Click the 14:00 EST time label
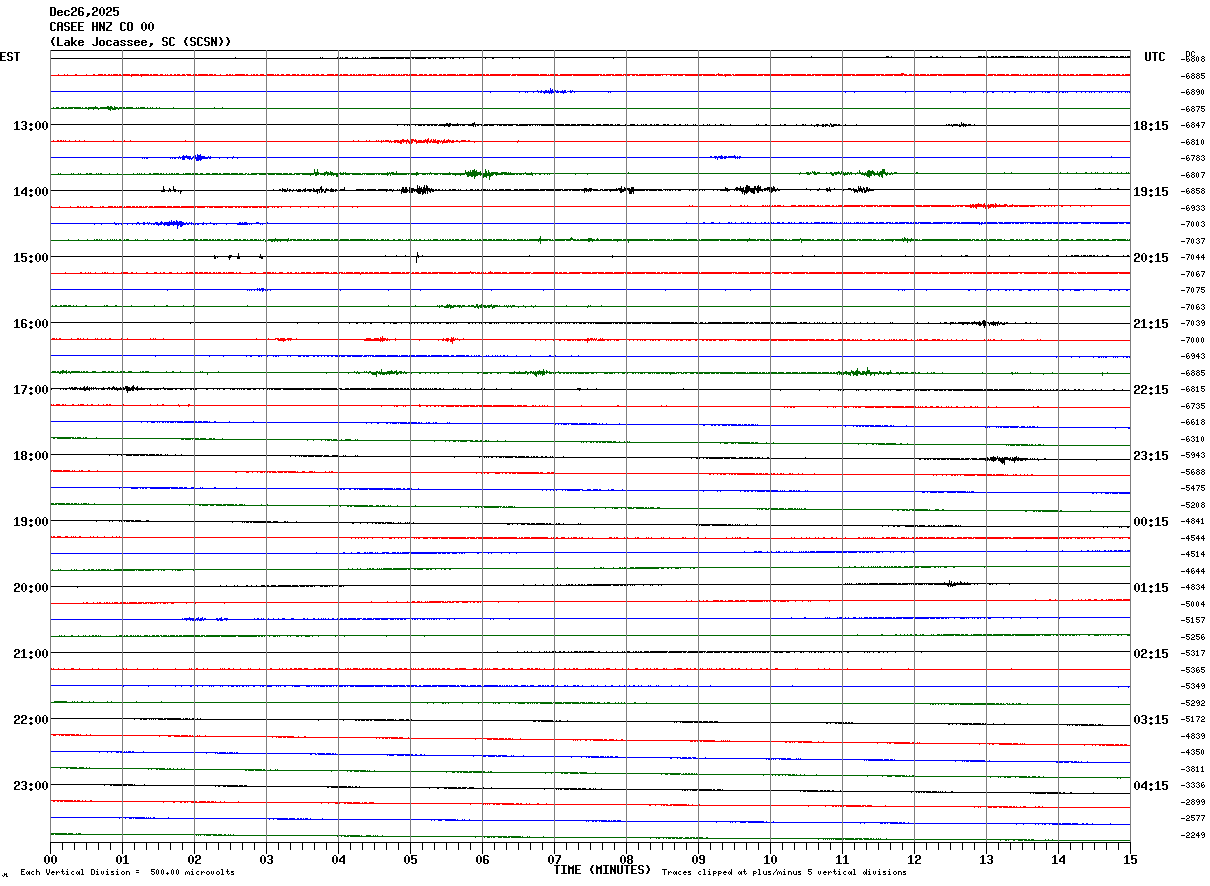 click(x=30, y=192)
